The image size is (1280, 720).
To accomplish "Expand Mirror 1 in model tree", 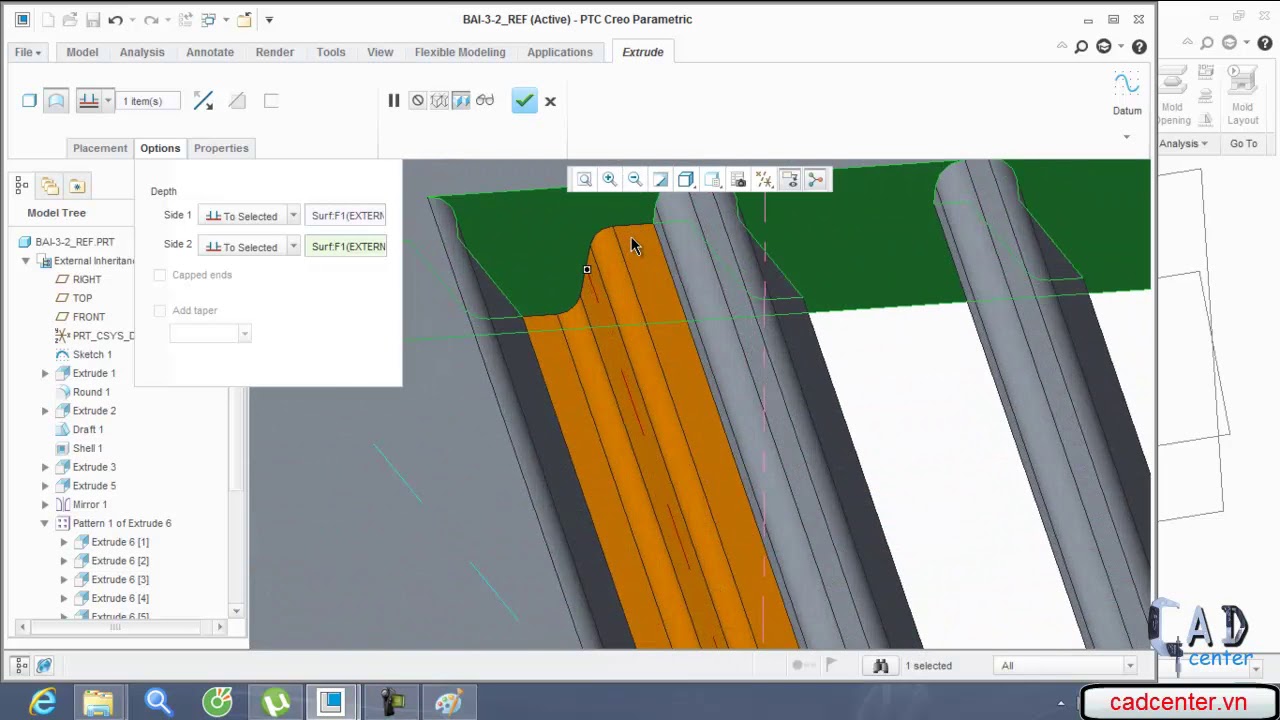I will (45, 505).
